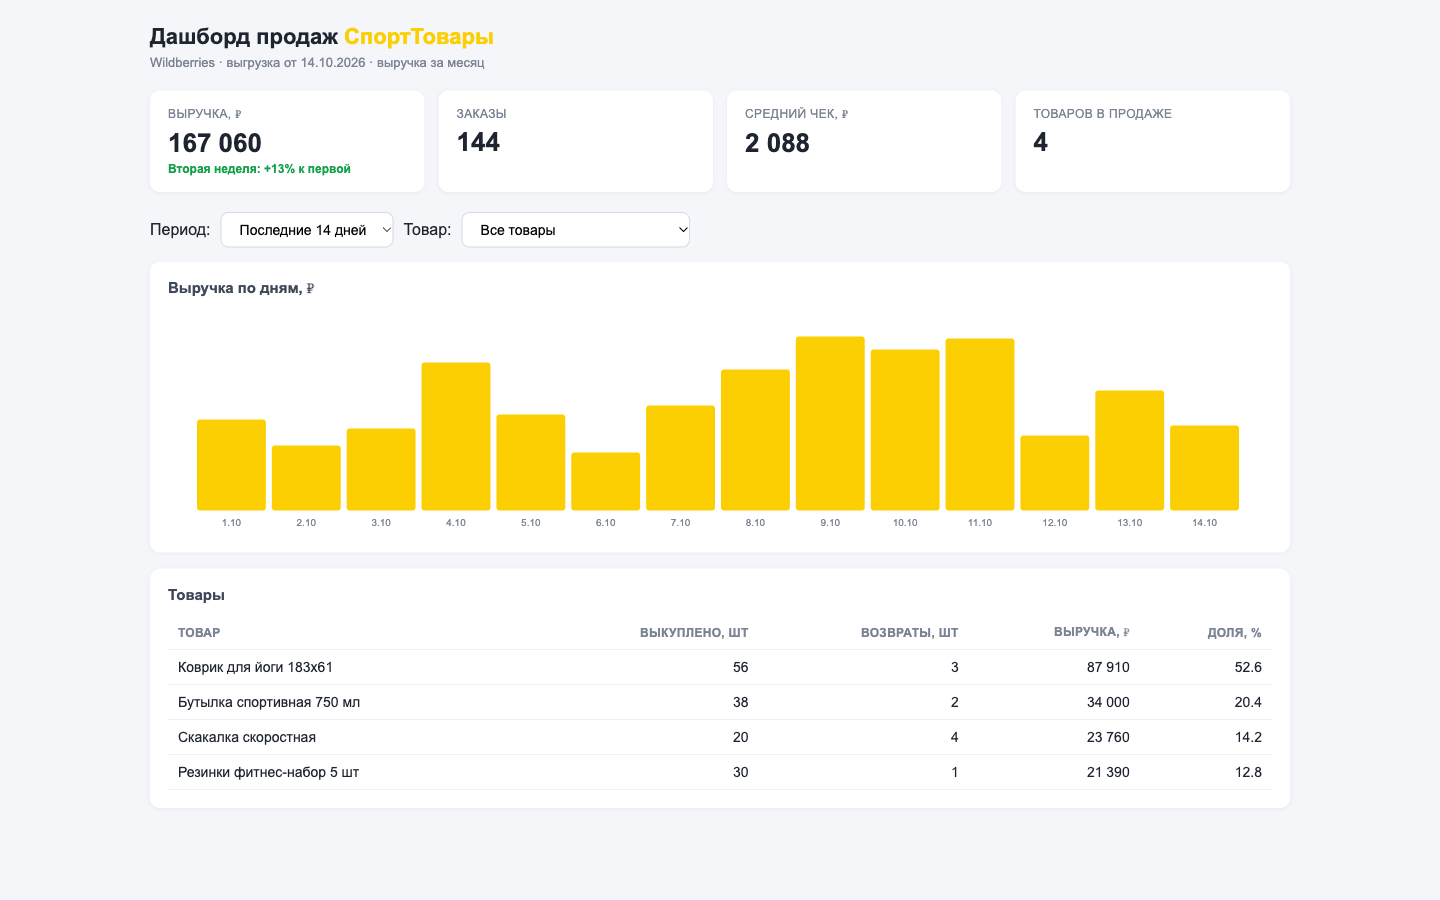This screenshot has width=1440, height=900.
Task: Click the 'Доля, %' column header
Action: click(x=1234, y=633)
